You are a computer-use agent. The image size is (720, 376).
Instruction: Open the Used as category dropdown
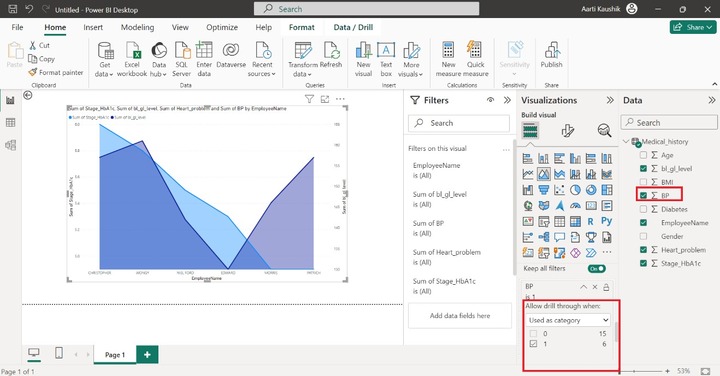pyautogui.click(x=568, y=320)
